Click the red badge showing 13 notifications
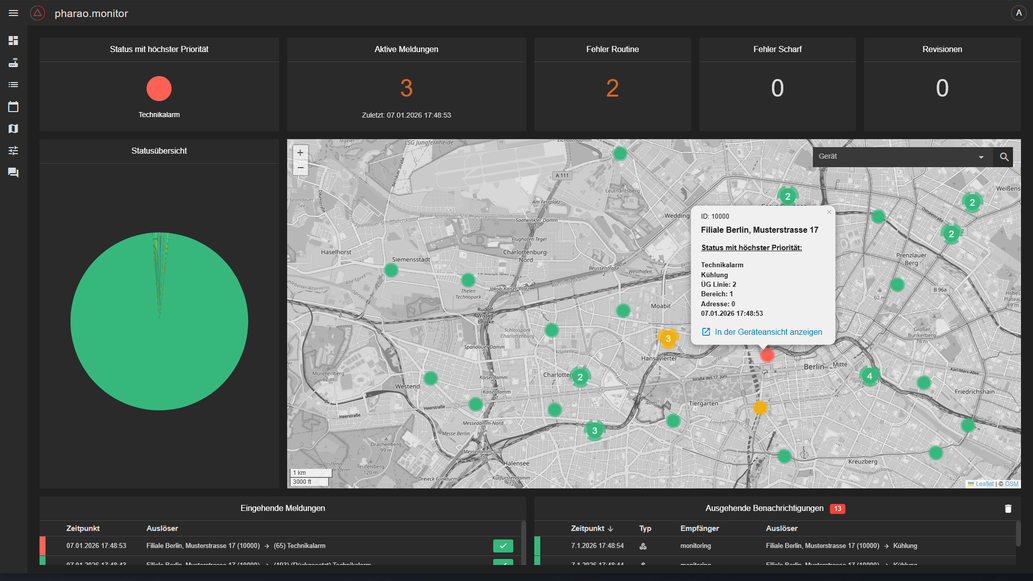This screenshot has height=581, width=1033. [837, 509]
